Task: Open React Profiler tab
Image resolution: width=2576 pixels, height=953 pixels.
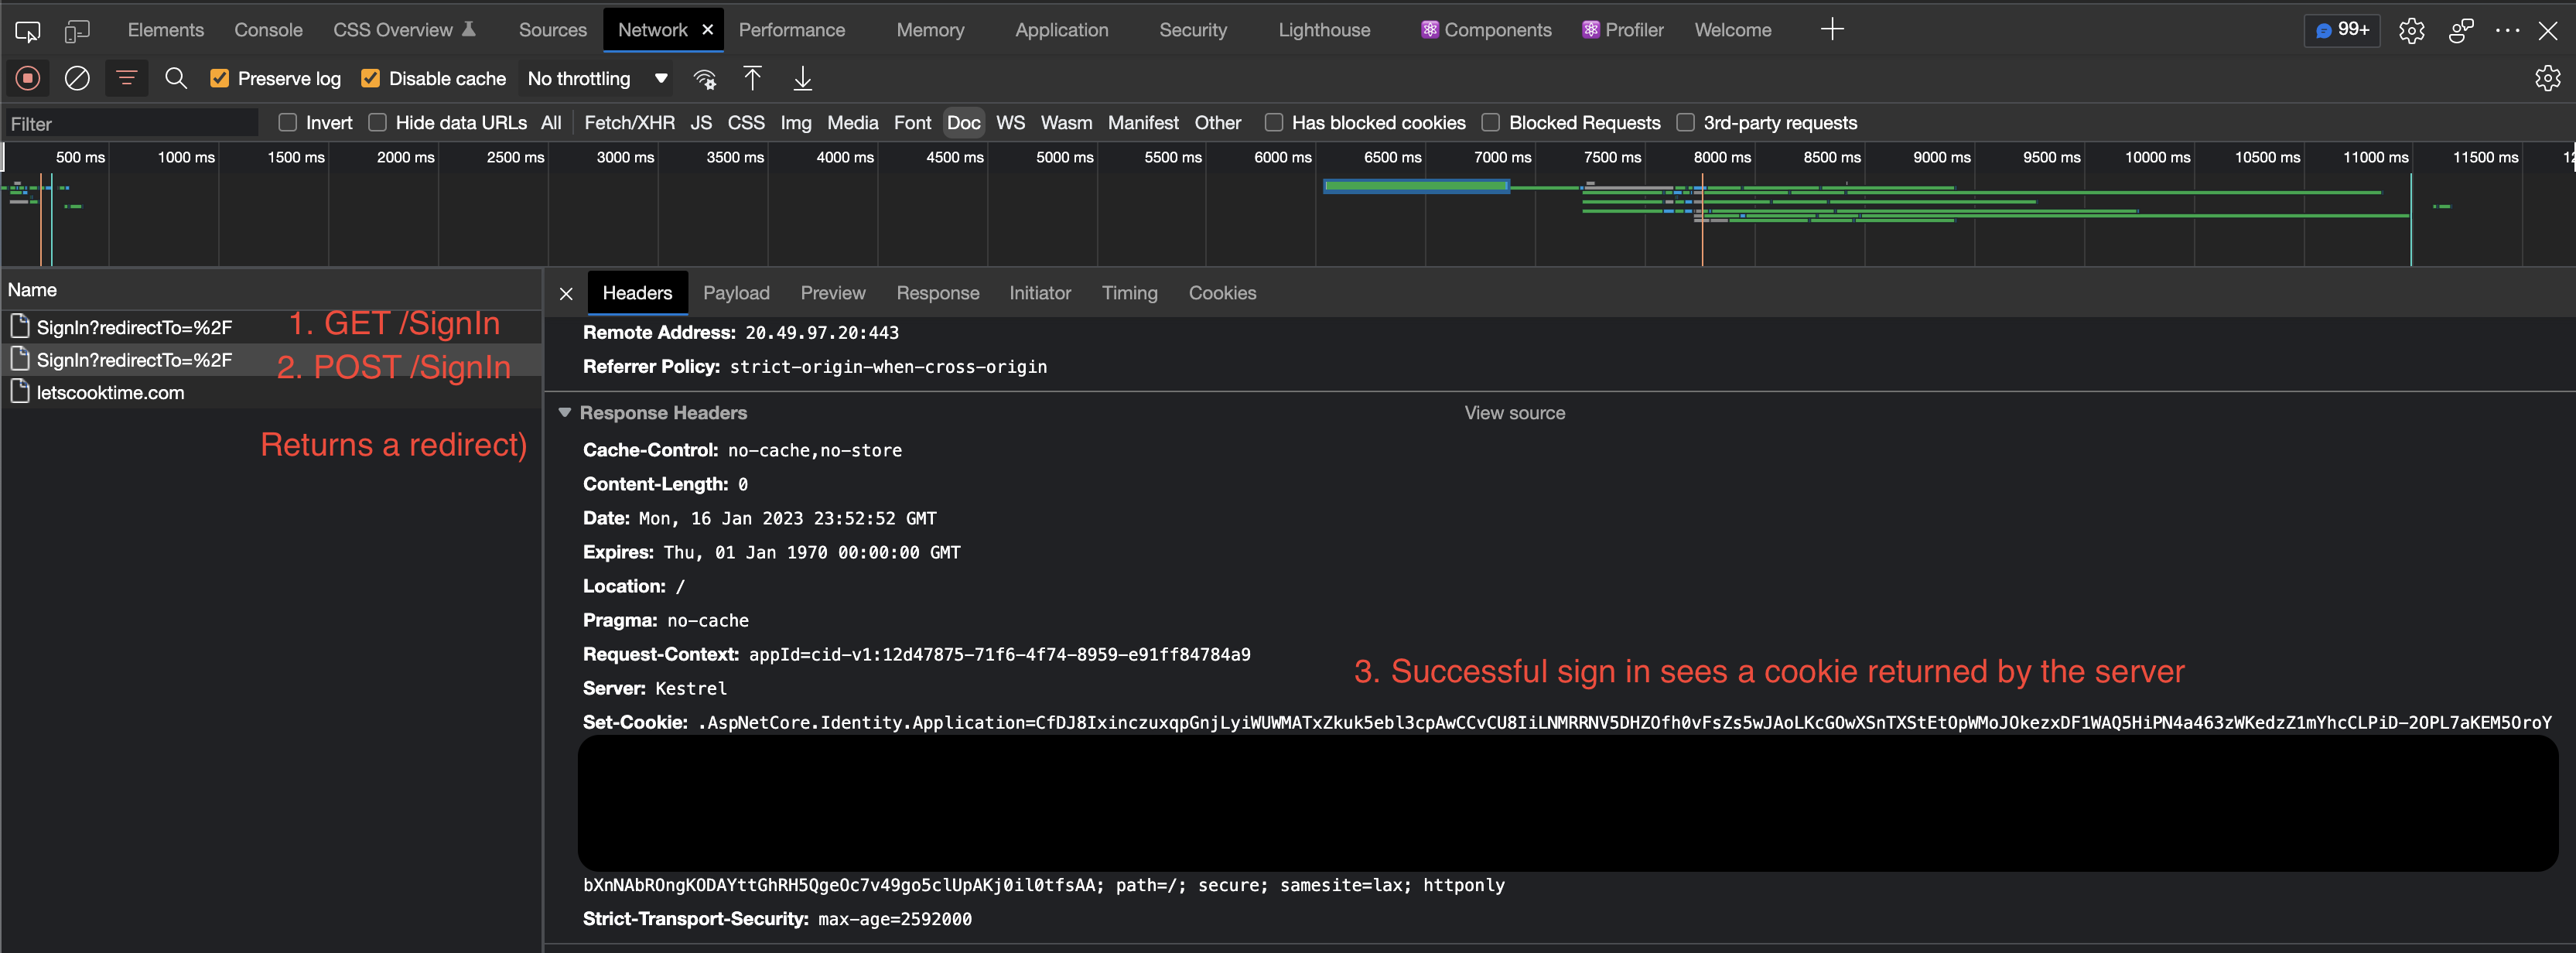Action: (1622, 30)
